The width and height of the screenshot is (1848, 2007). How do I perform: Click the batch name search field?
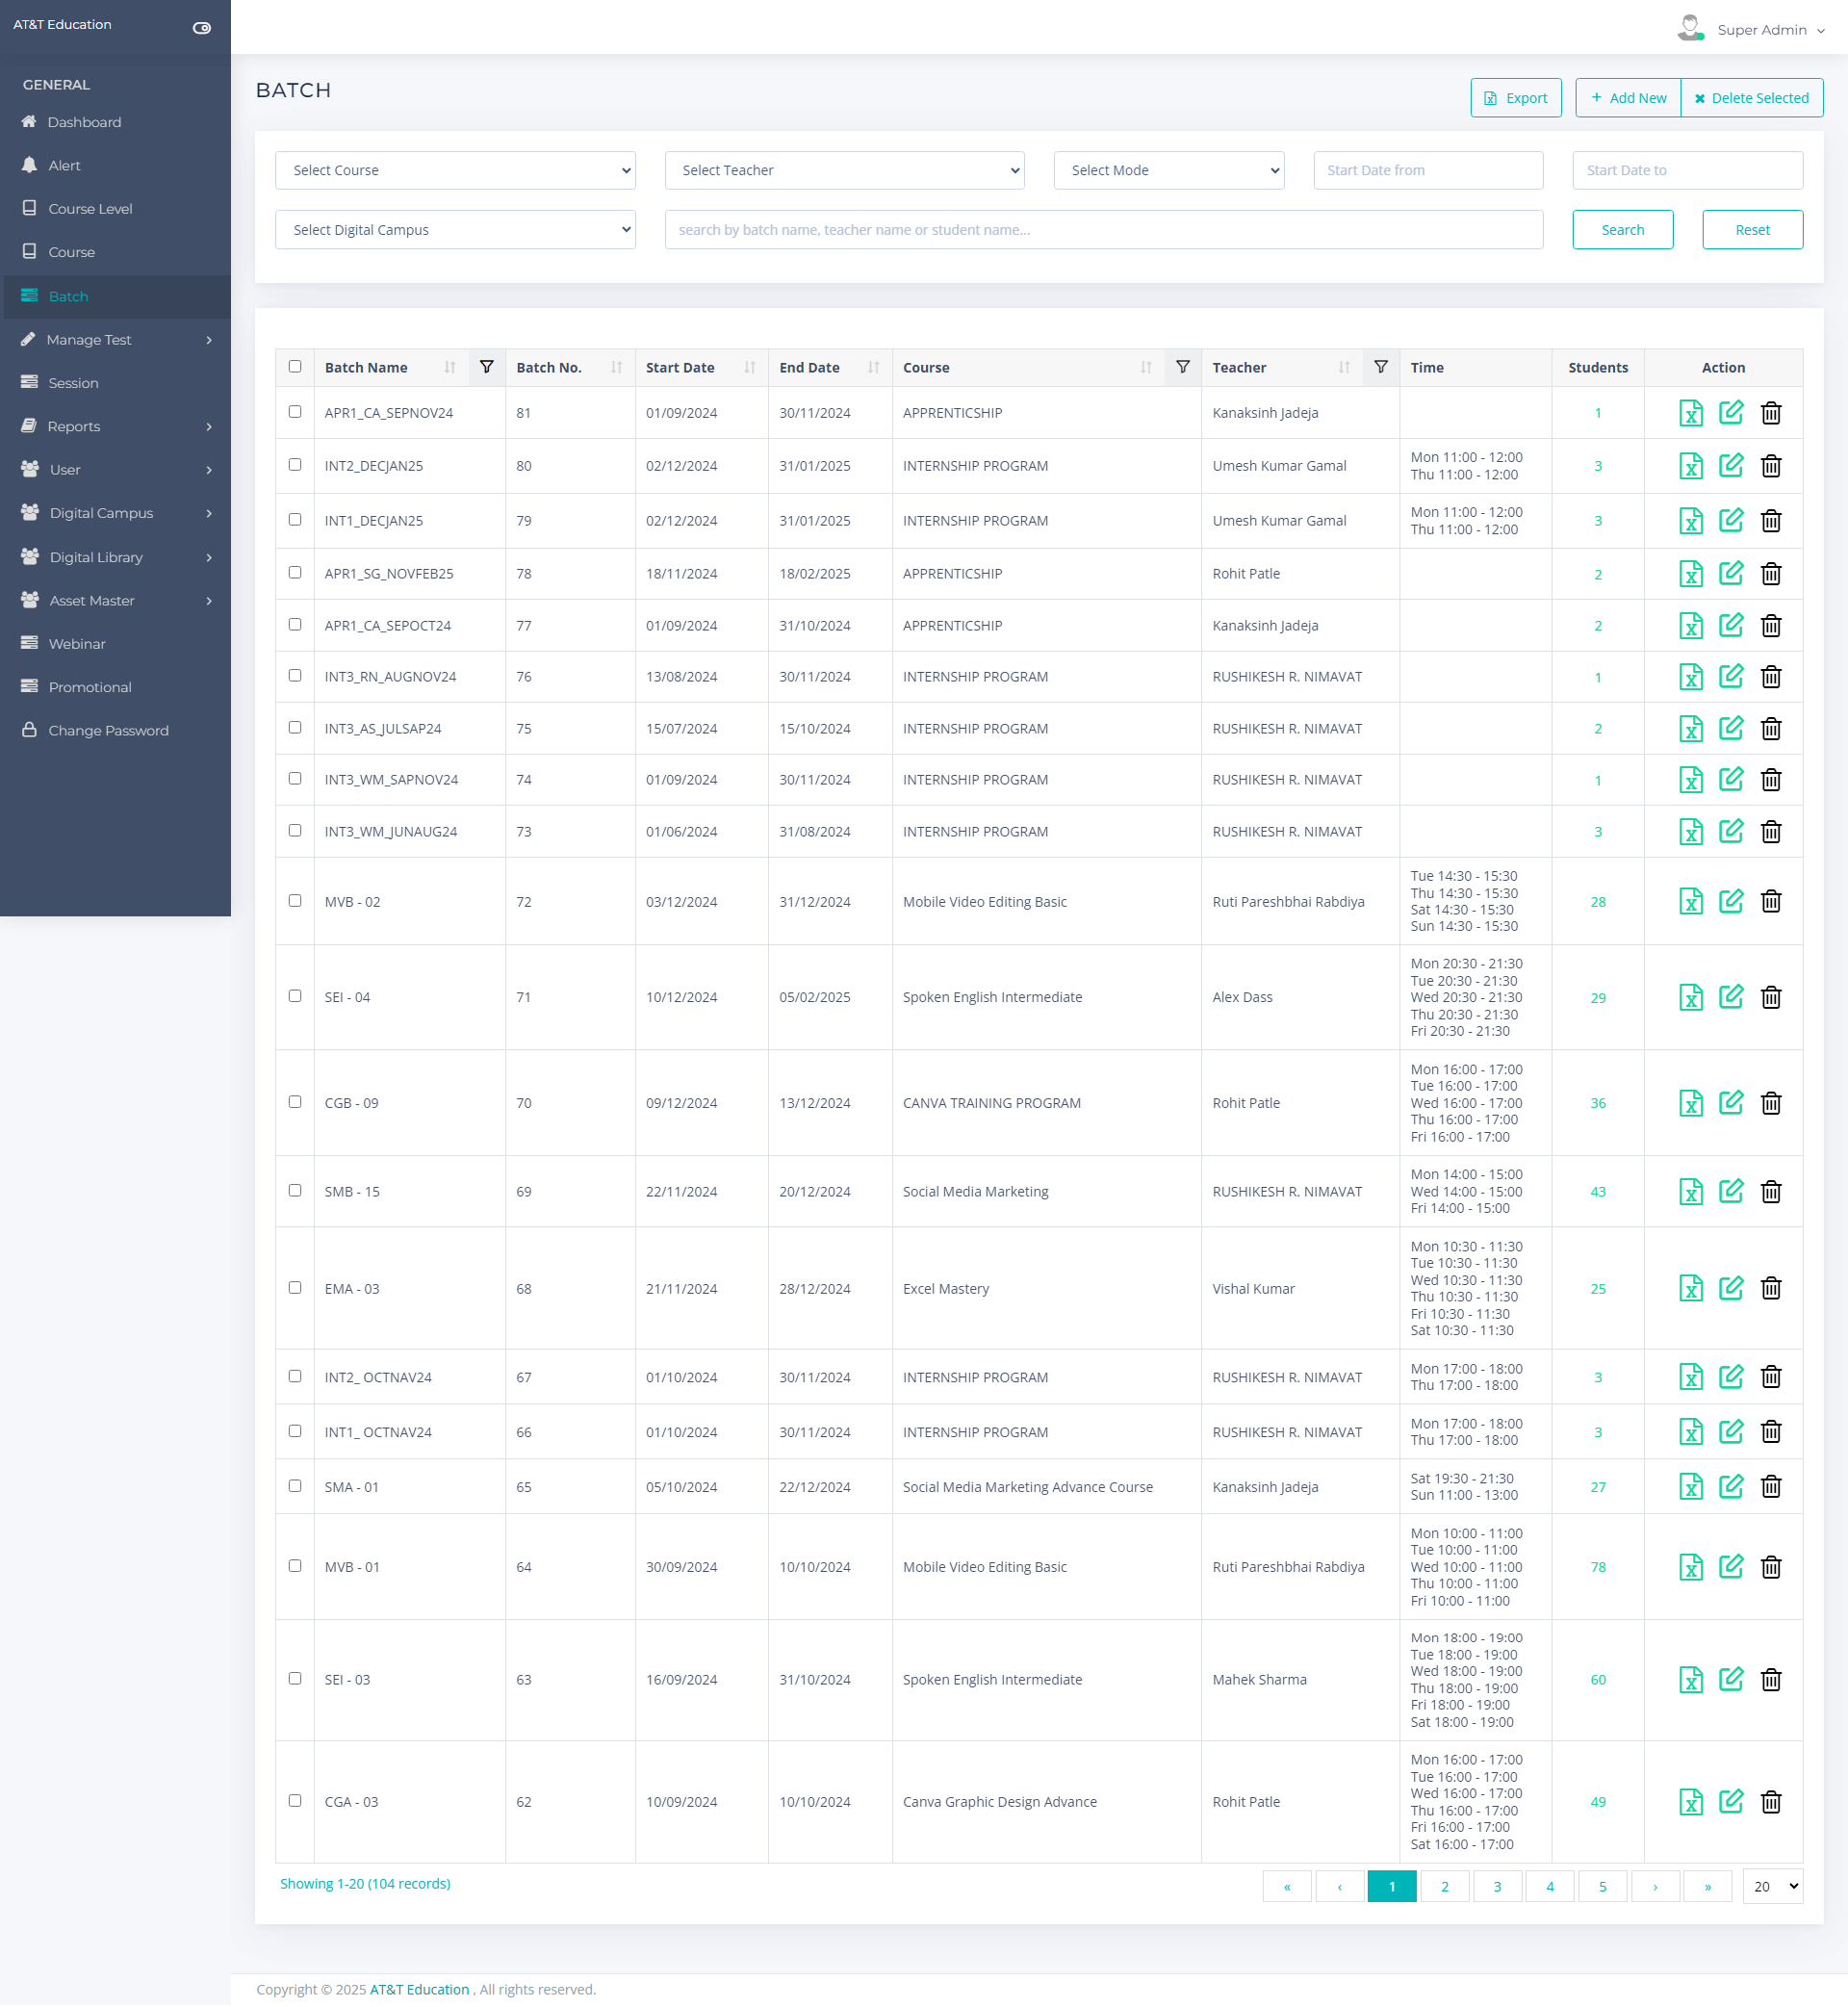pyautogui.click(x=1103, y=230)
